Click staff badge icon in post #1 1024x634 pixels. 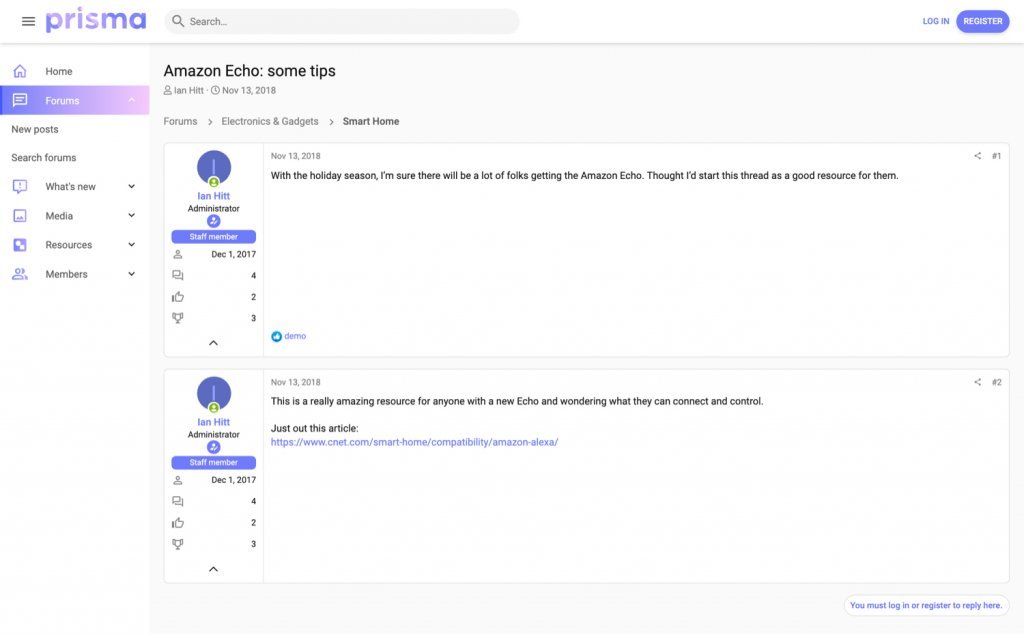[214, 221]
